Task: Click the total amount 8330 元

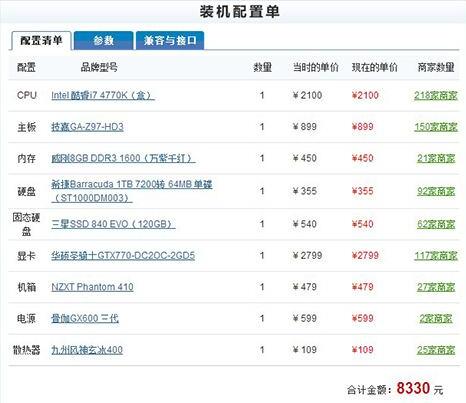Action: 420,389
